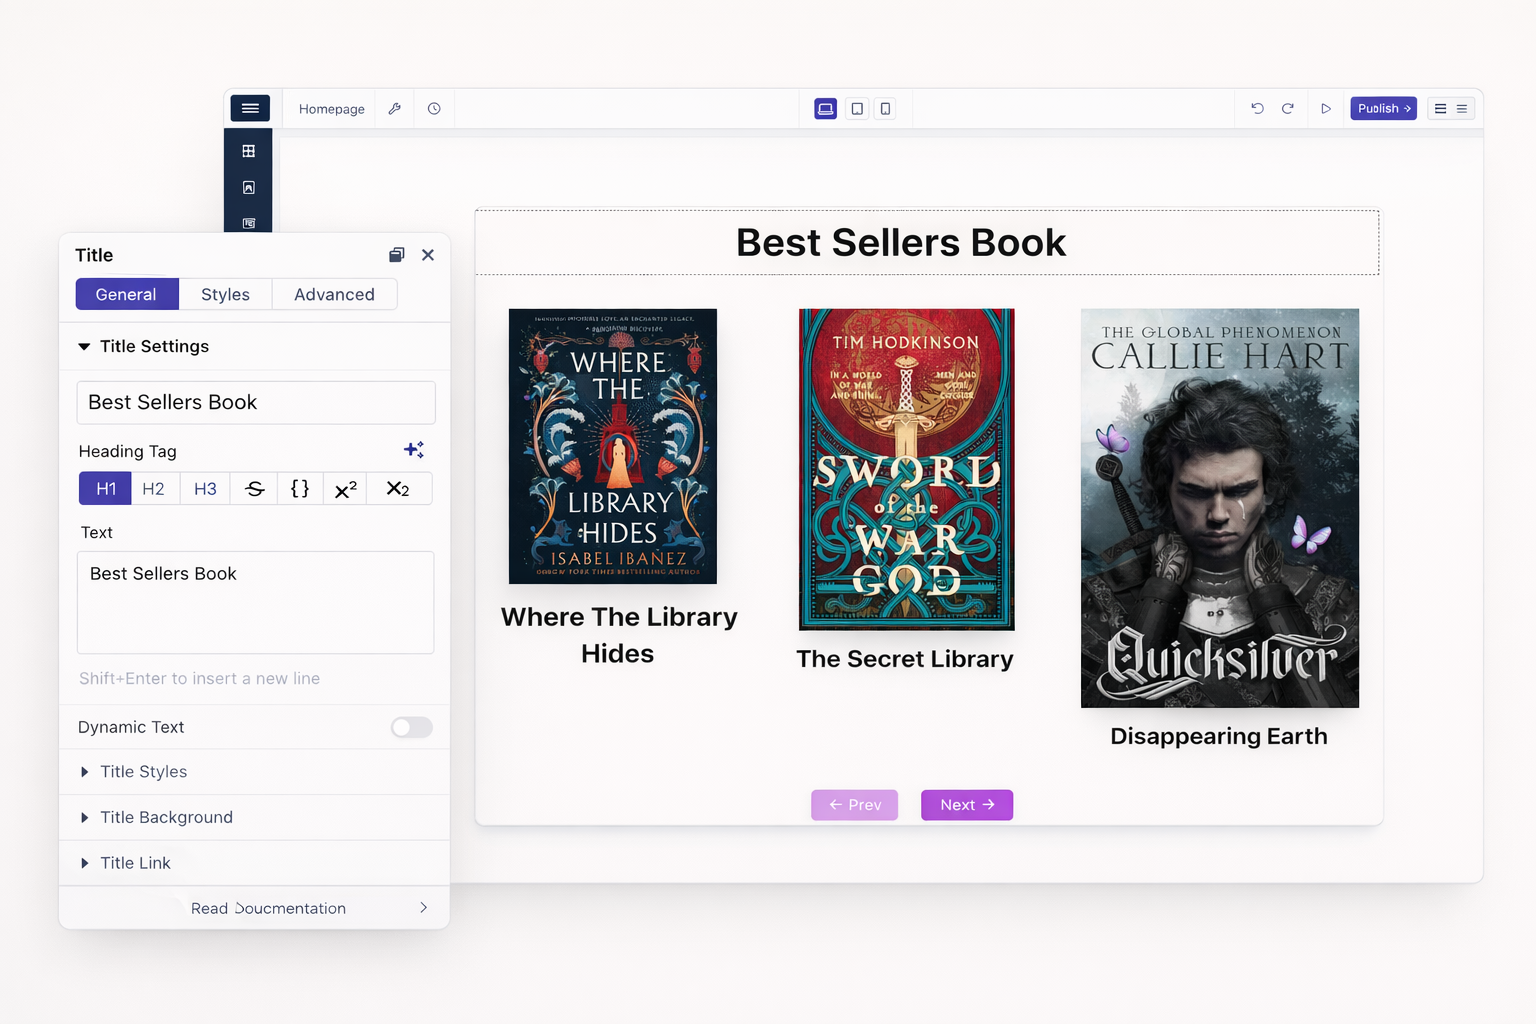Click the Next carousel button
Viewport: 1536px width, 1024px height.
click(966, 805)
